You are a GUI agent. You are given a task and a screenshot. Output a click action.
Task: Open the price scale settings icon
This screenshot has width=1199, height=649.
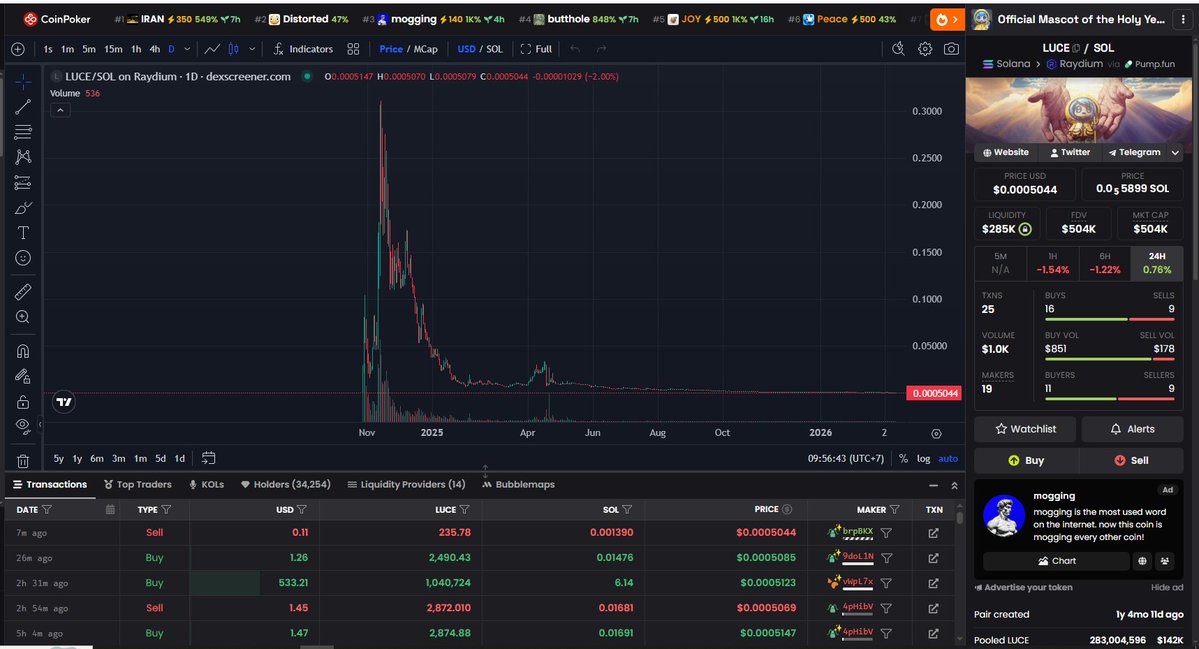(936, 433)
